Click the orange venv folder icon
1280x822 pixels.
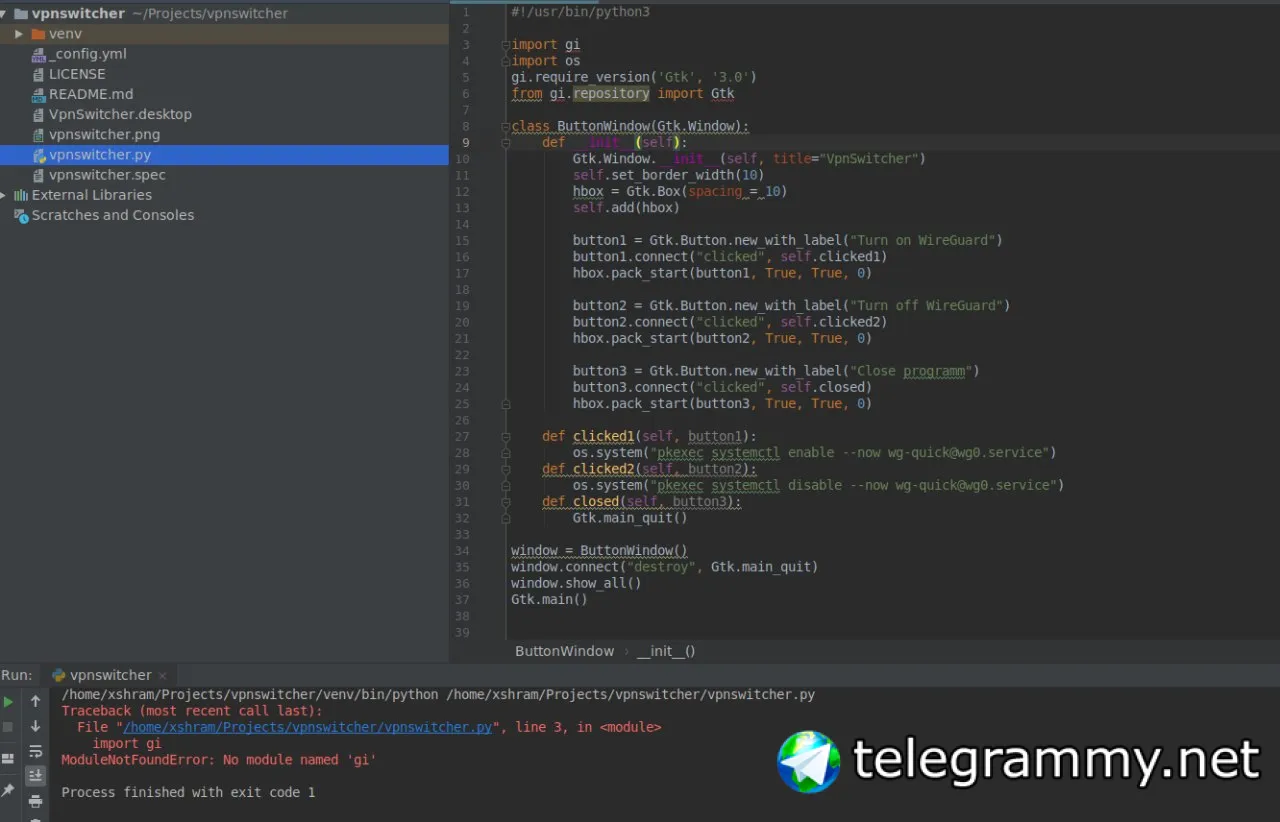pos(39,34)
